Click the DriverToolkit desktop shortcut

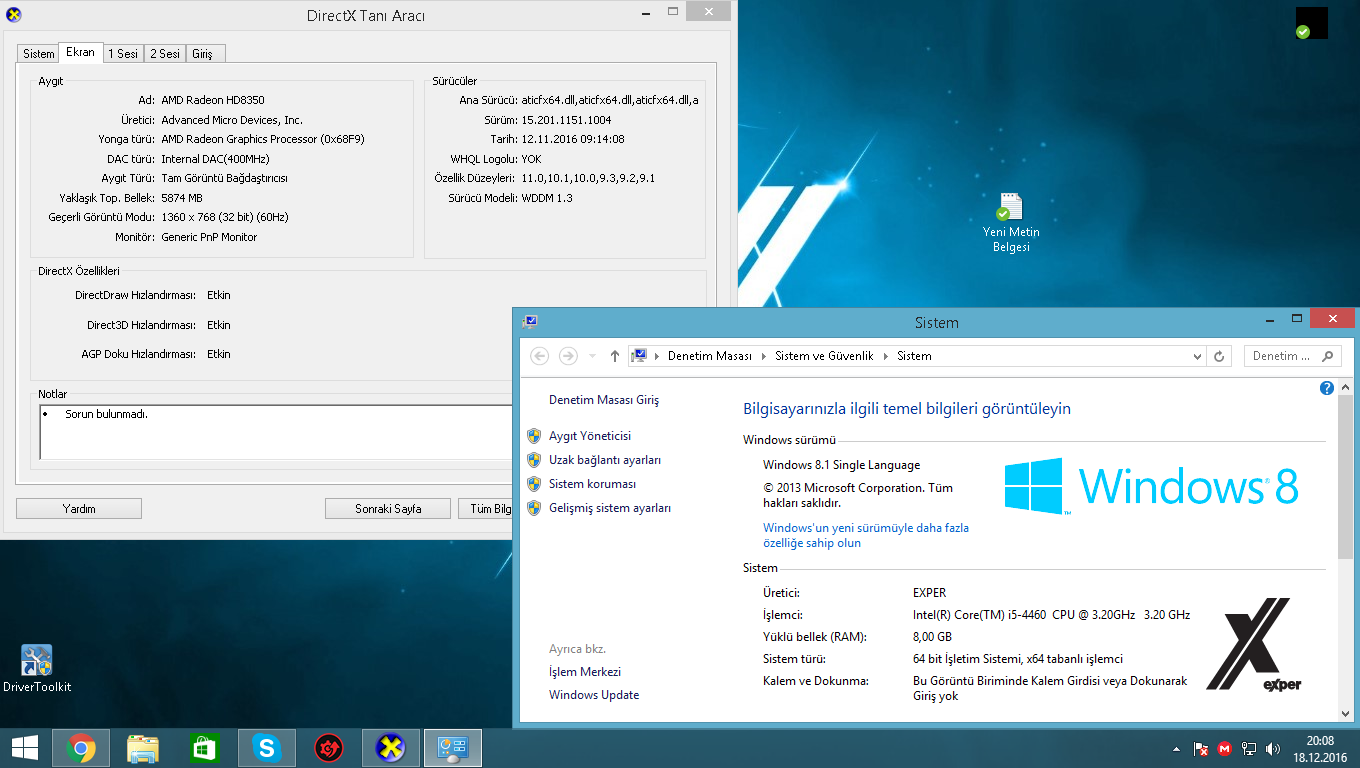click(x=37, y=667)
